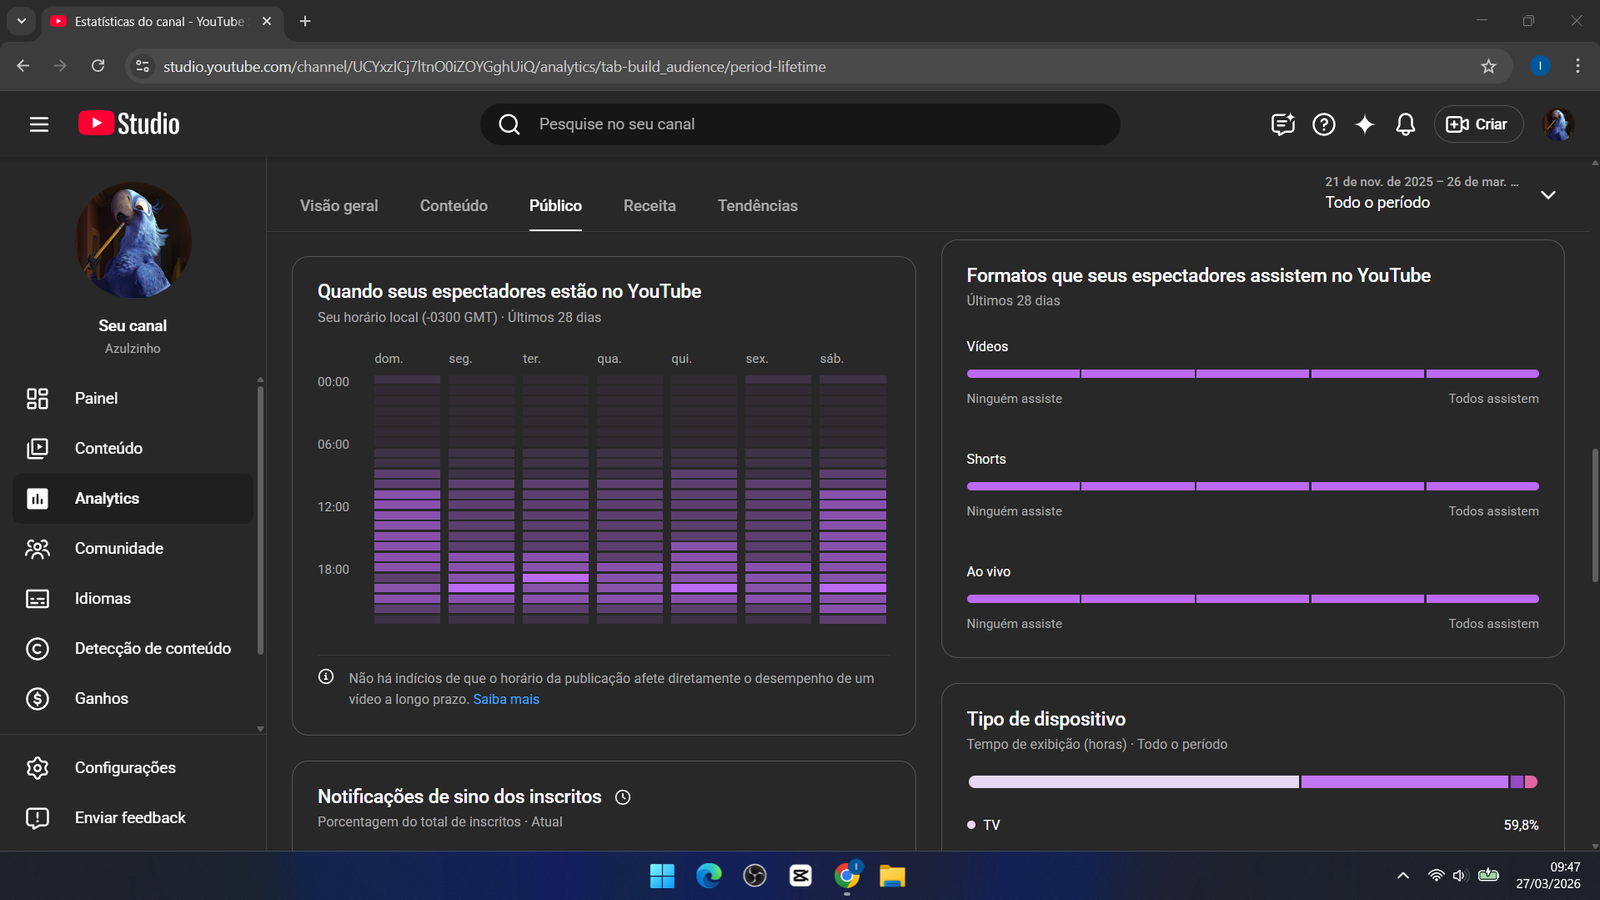Follow the Saiba mais link
Screen dimensions: 1600x900
pyautogui.click(x=506, y=699)
